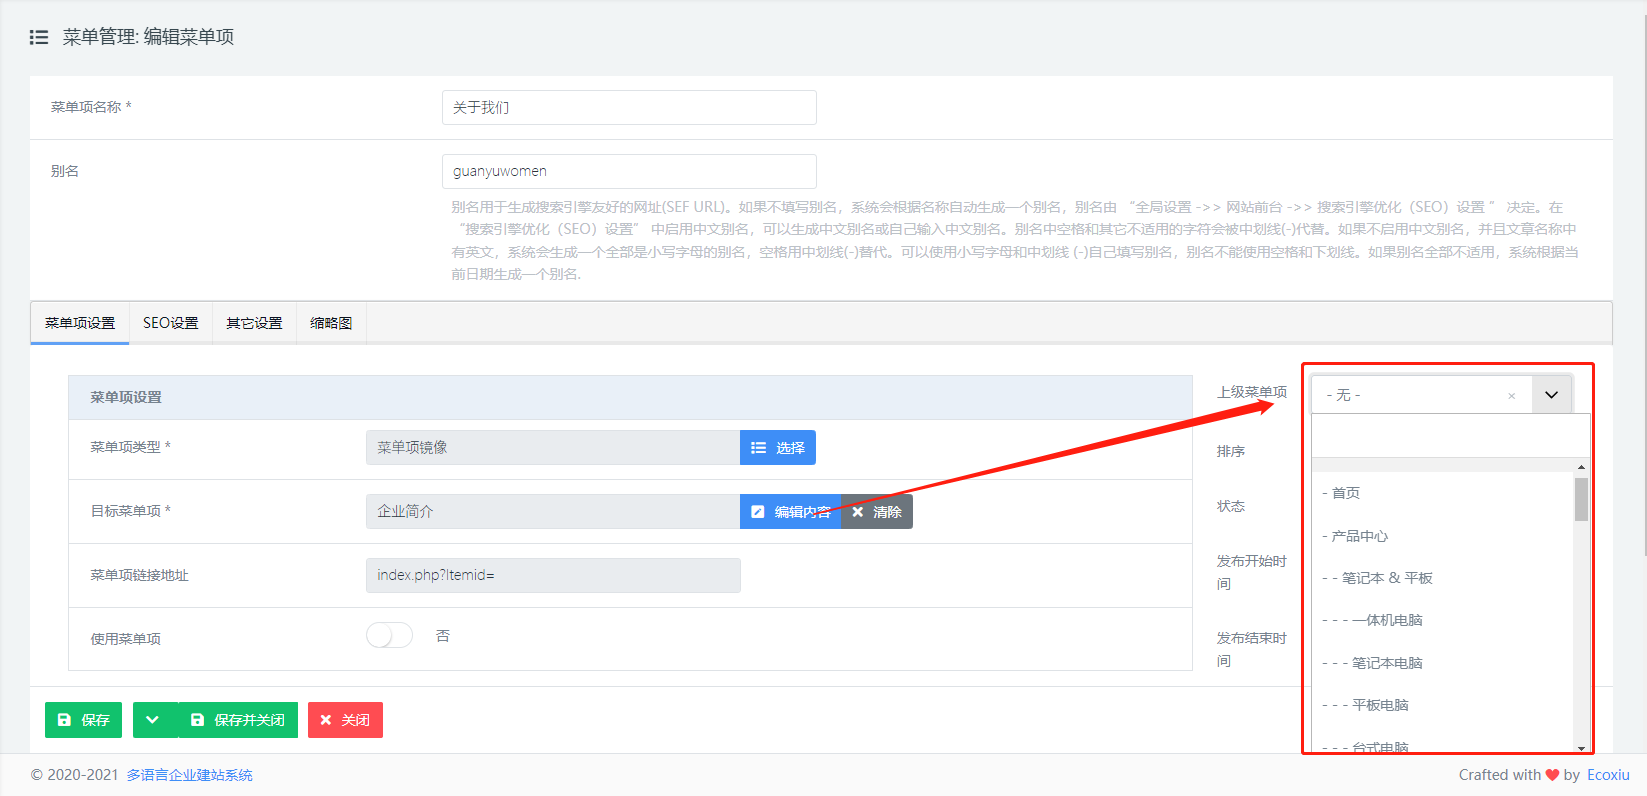Expand the green save options dropdown arrow
Screen dimensions: 1647x796
pos(153,720)
